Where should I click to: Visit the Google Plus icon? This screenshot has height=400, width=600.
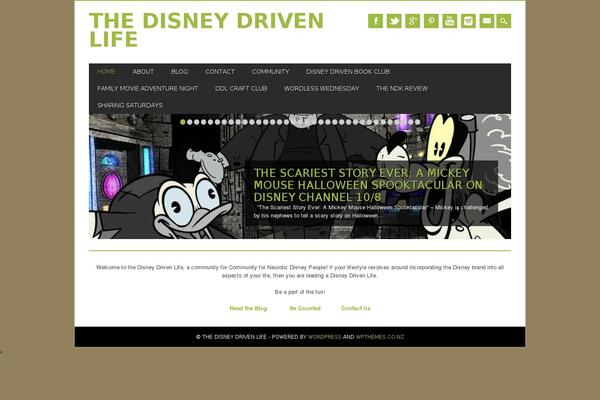(x=412, y=21)
